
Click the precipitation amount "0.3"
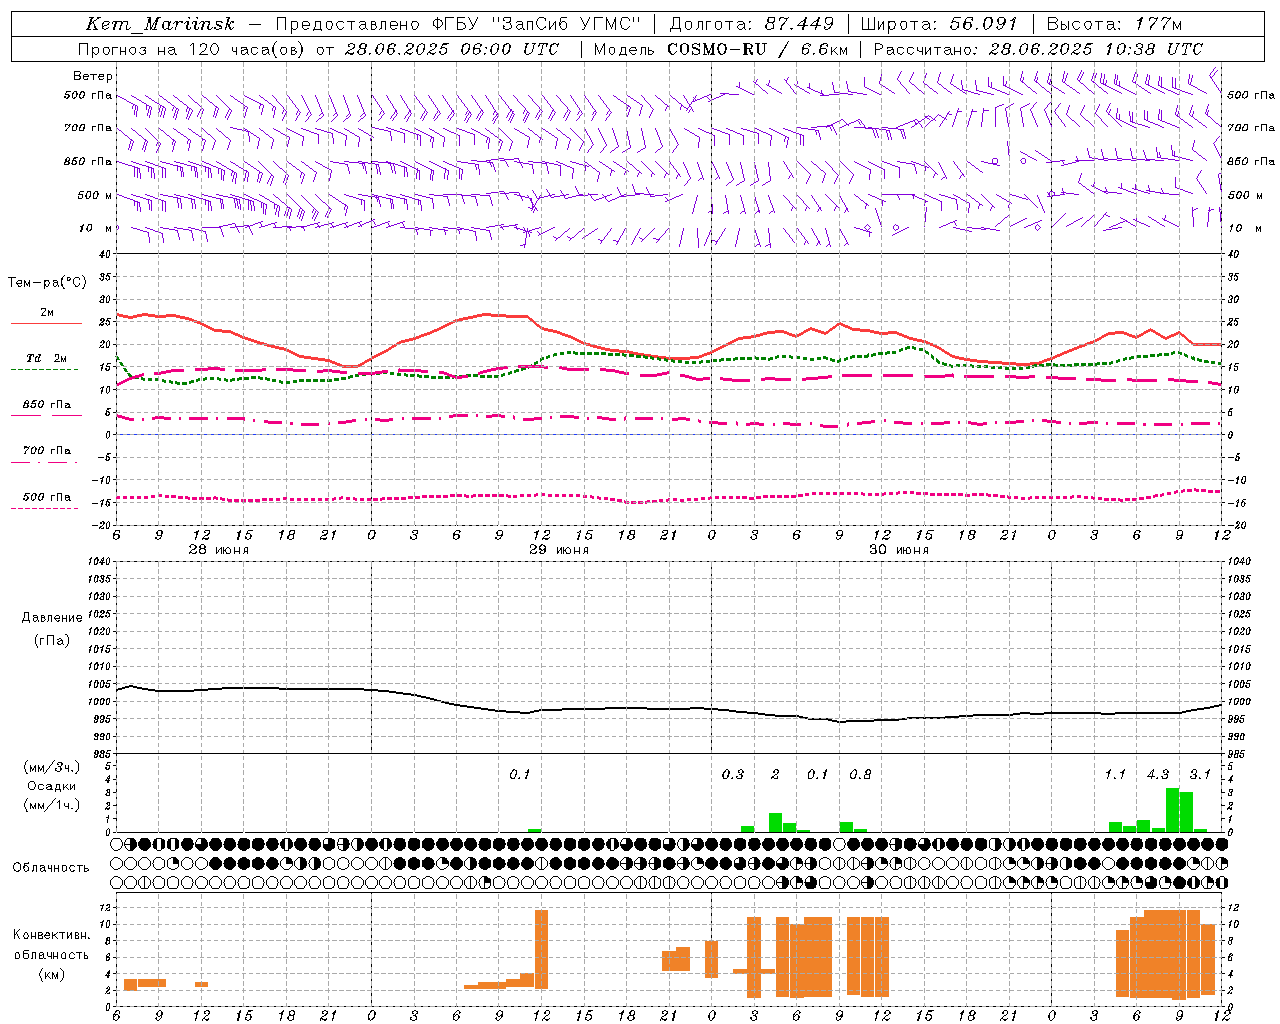(x=733, y=774)
